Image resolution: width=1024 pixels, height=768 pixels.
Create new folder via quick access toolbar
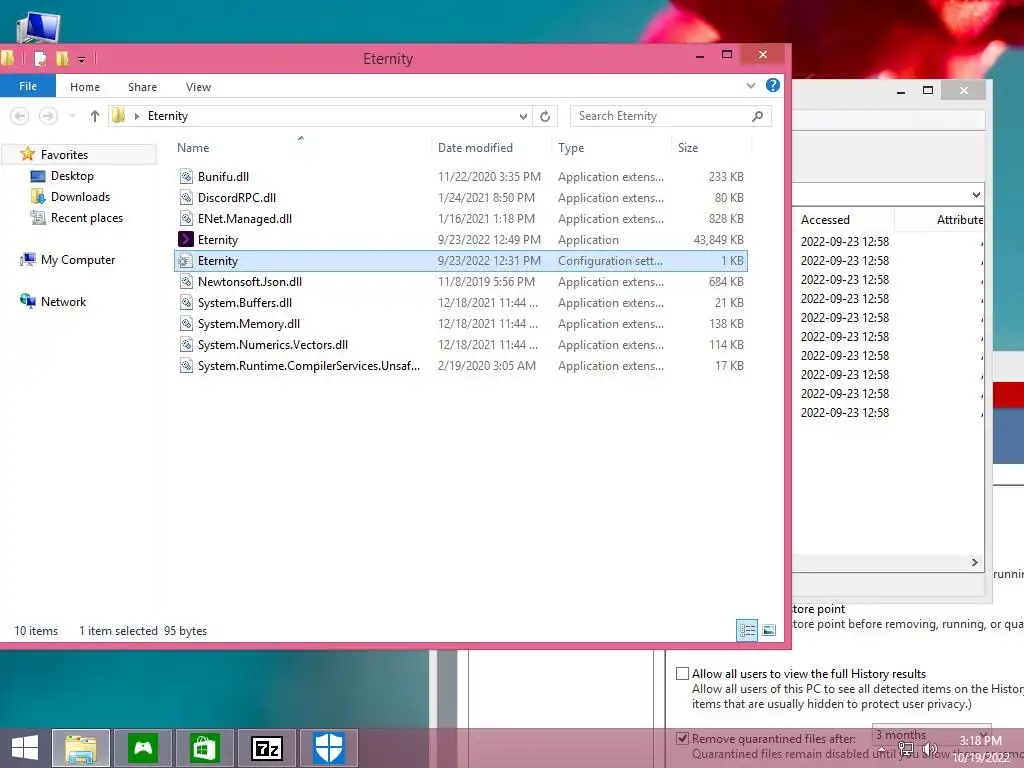(x=62, y=59)
